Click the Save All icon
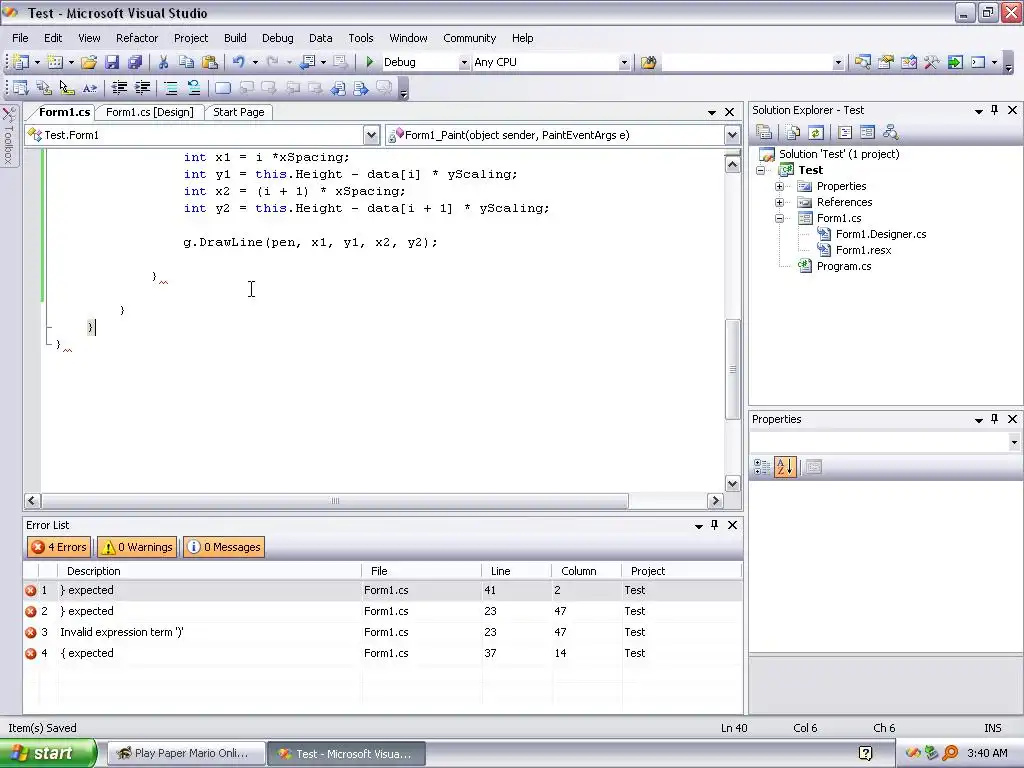 point(135,62)
